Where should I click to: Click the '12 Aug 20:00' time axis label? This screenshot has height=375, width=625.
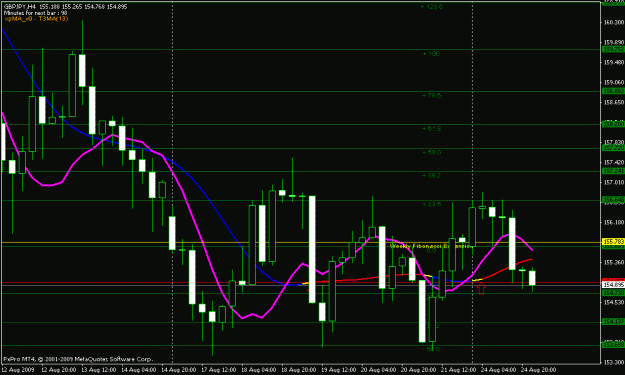point(59,370)
